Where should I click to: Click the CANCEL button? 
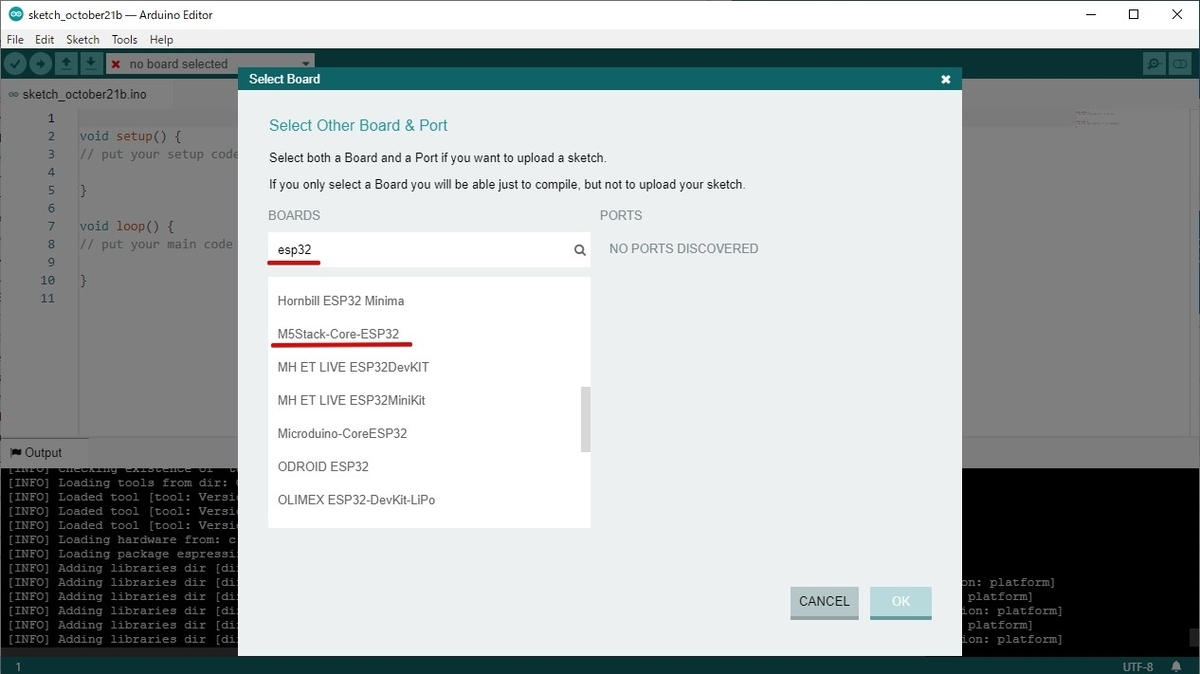(824, 601)
